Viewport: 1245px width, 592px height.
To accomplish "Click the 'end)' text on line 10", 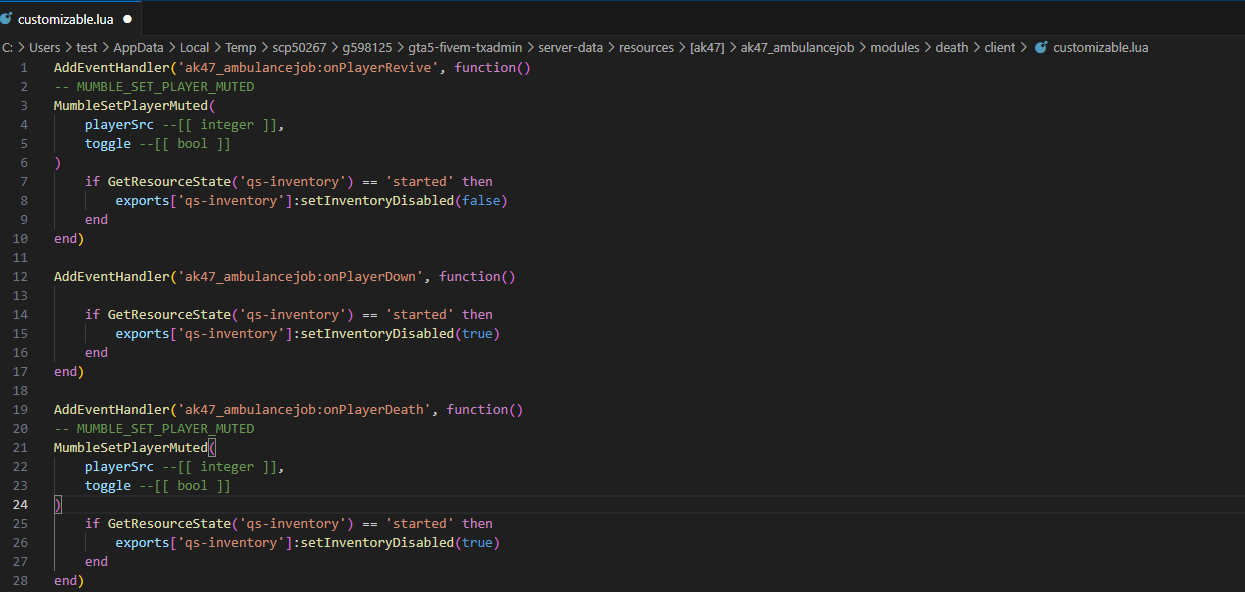I will click(x=69, y=239).
